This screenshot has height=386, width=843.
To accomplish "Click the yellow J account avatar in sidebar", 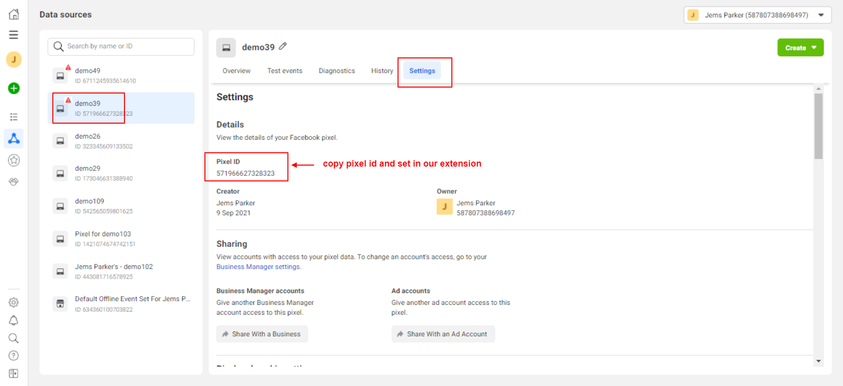I will 14,59.
